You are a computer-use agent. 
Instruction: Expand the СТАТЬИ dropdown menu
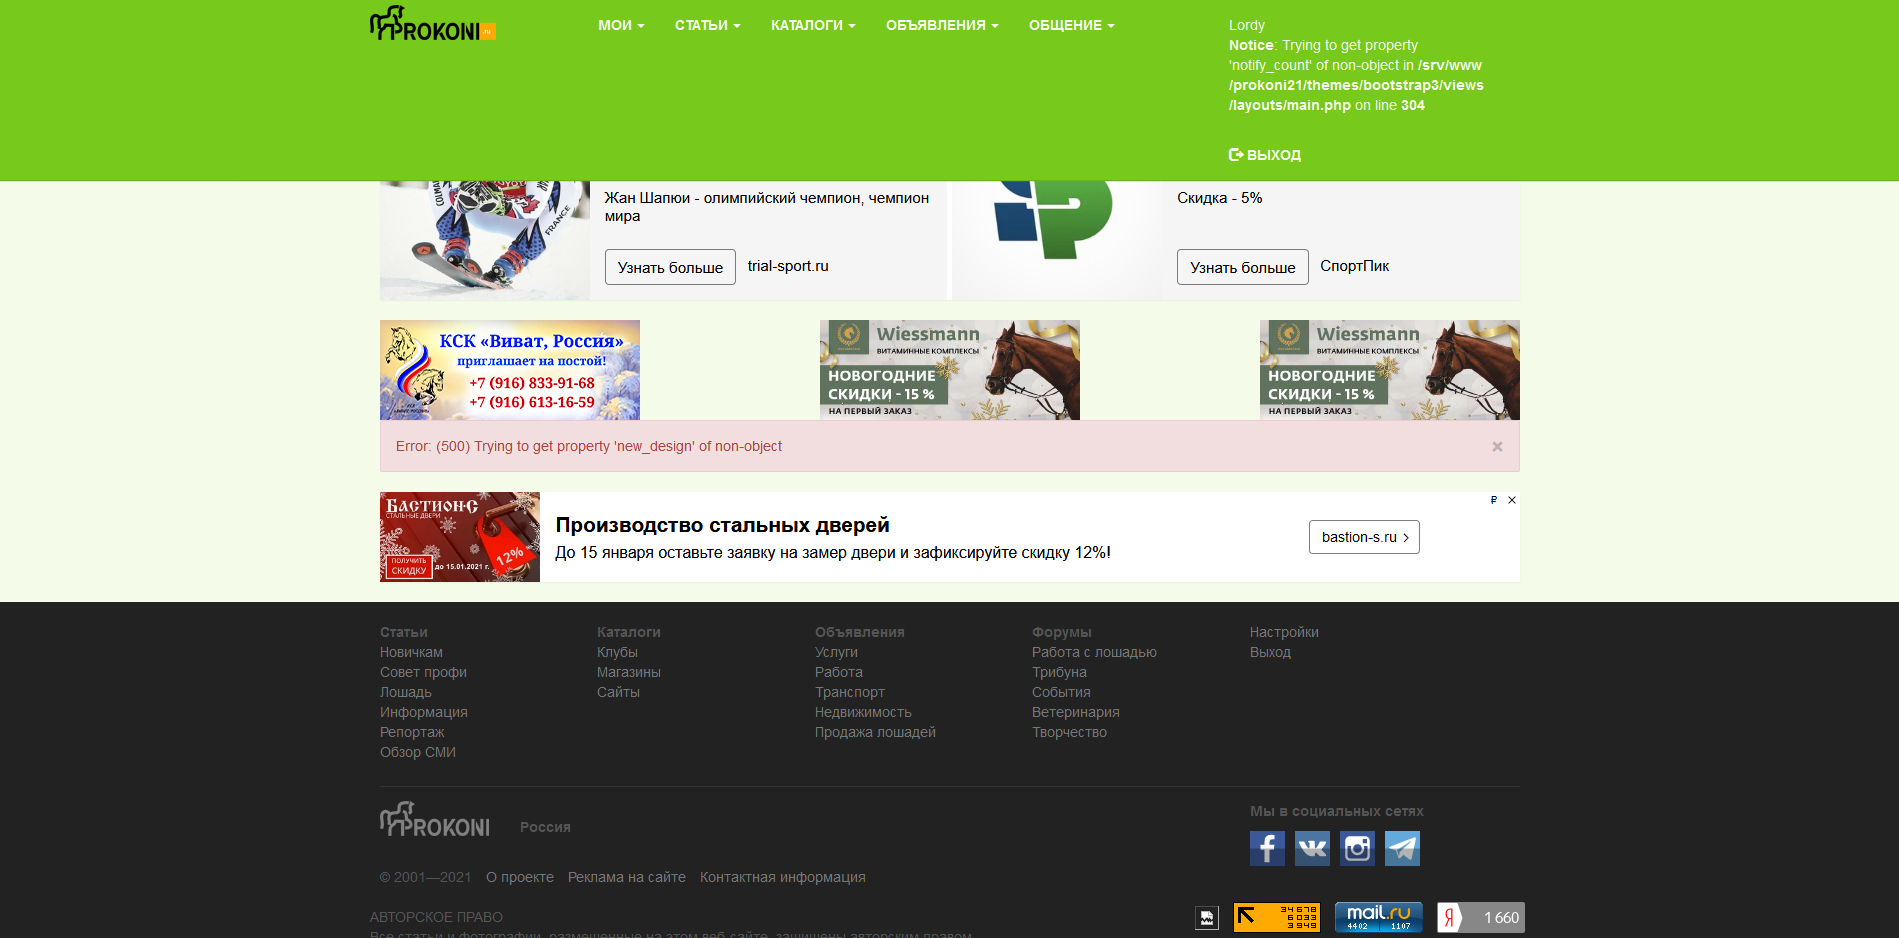tap(706, 25)
